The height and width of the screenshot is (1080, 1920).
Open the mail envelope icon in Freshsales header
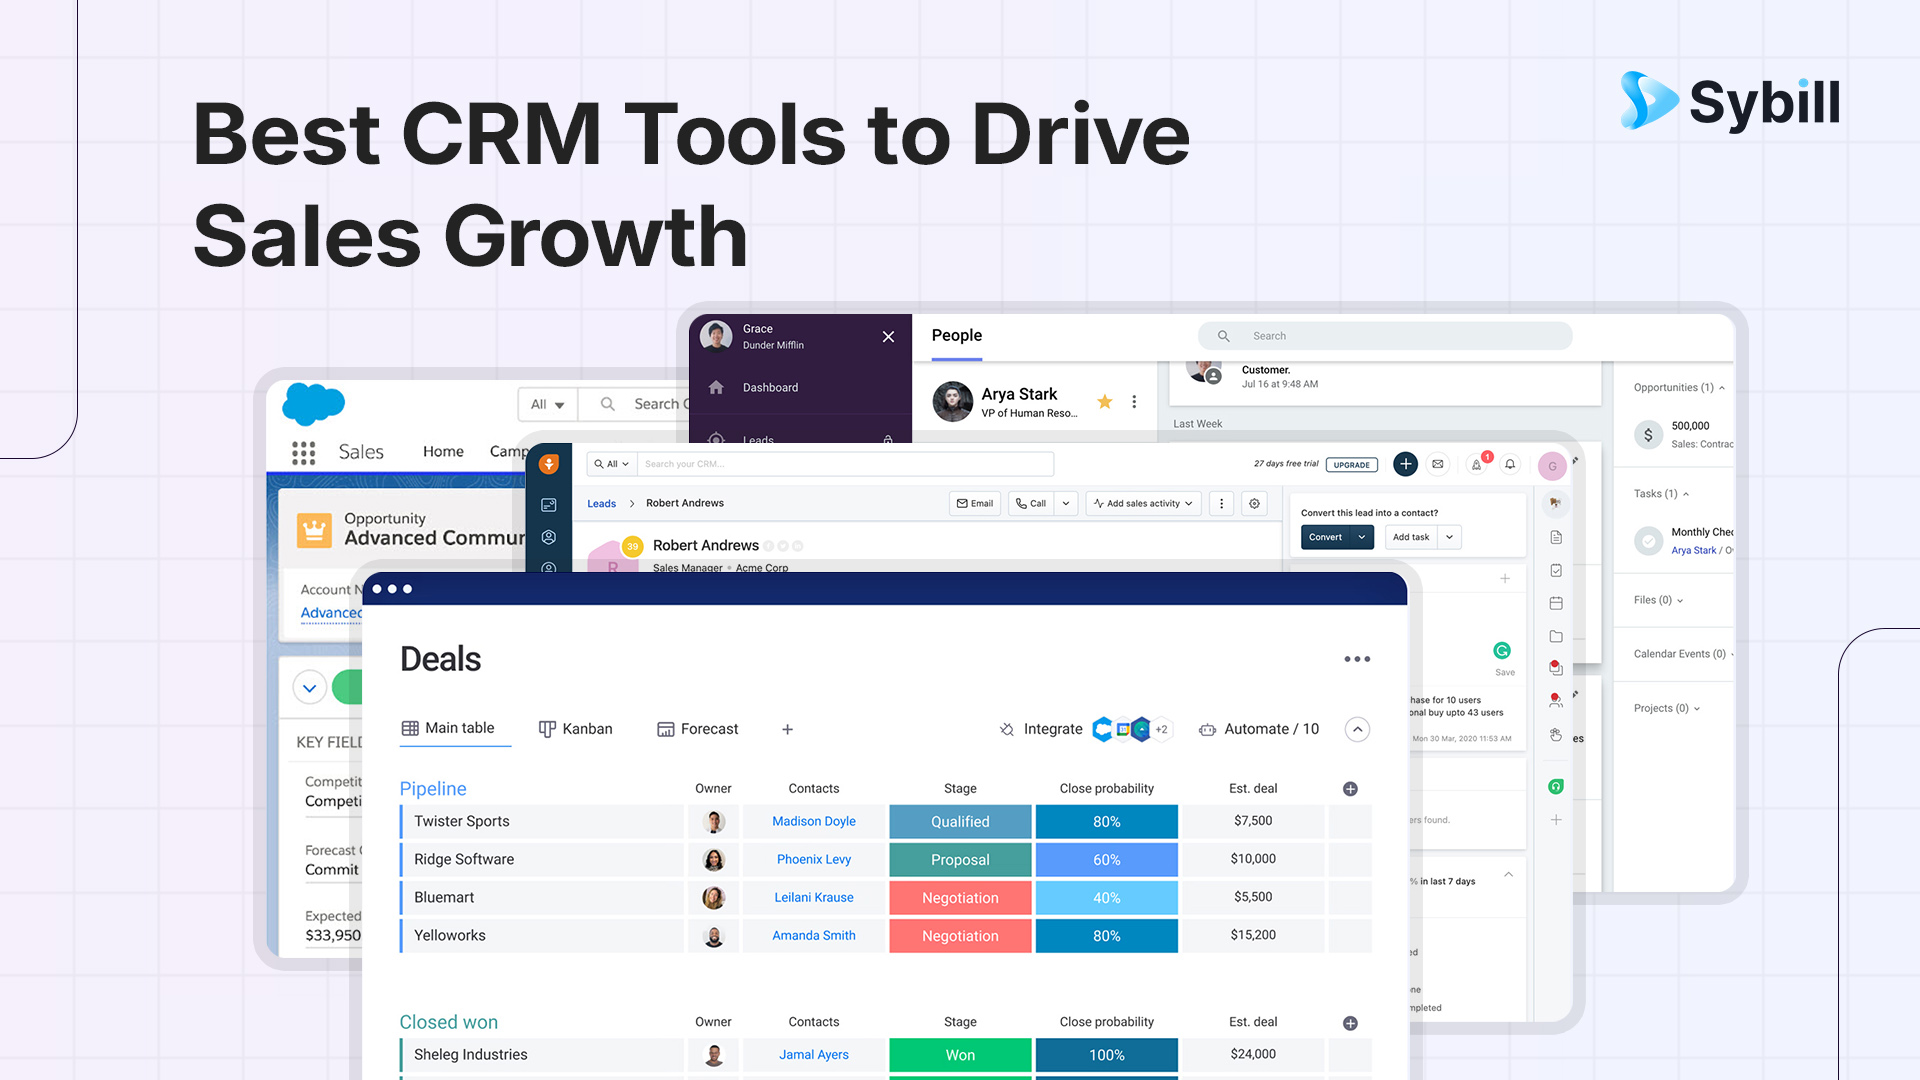click(x=1438, y=464)
